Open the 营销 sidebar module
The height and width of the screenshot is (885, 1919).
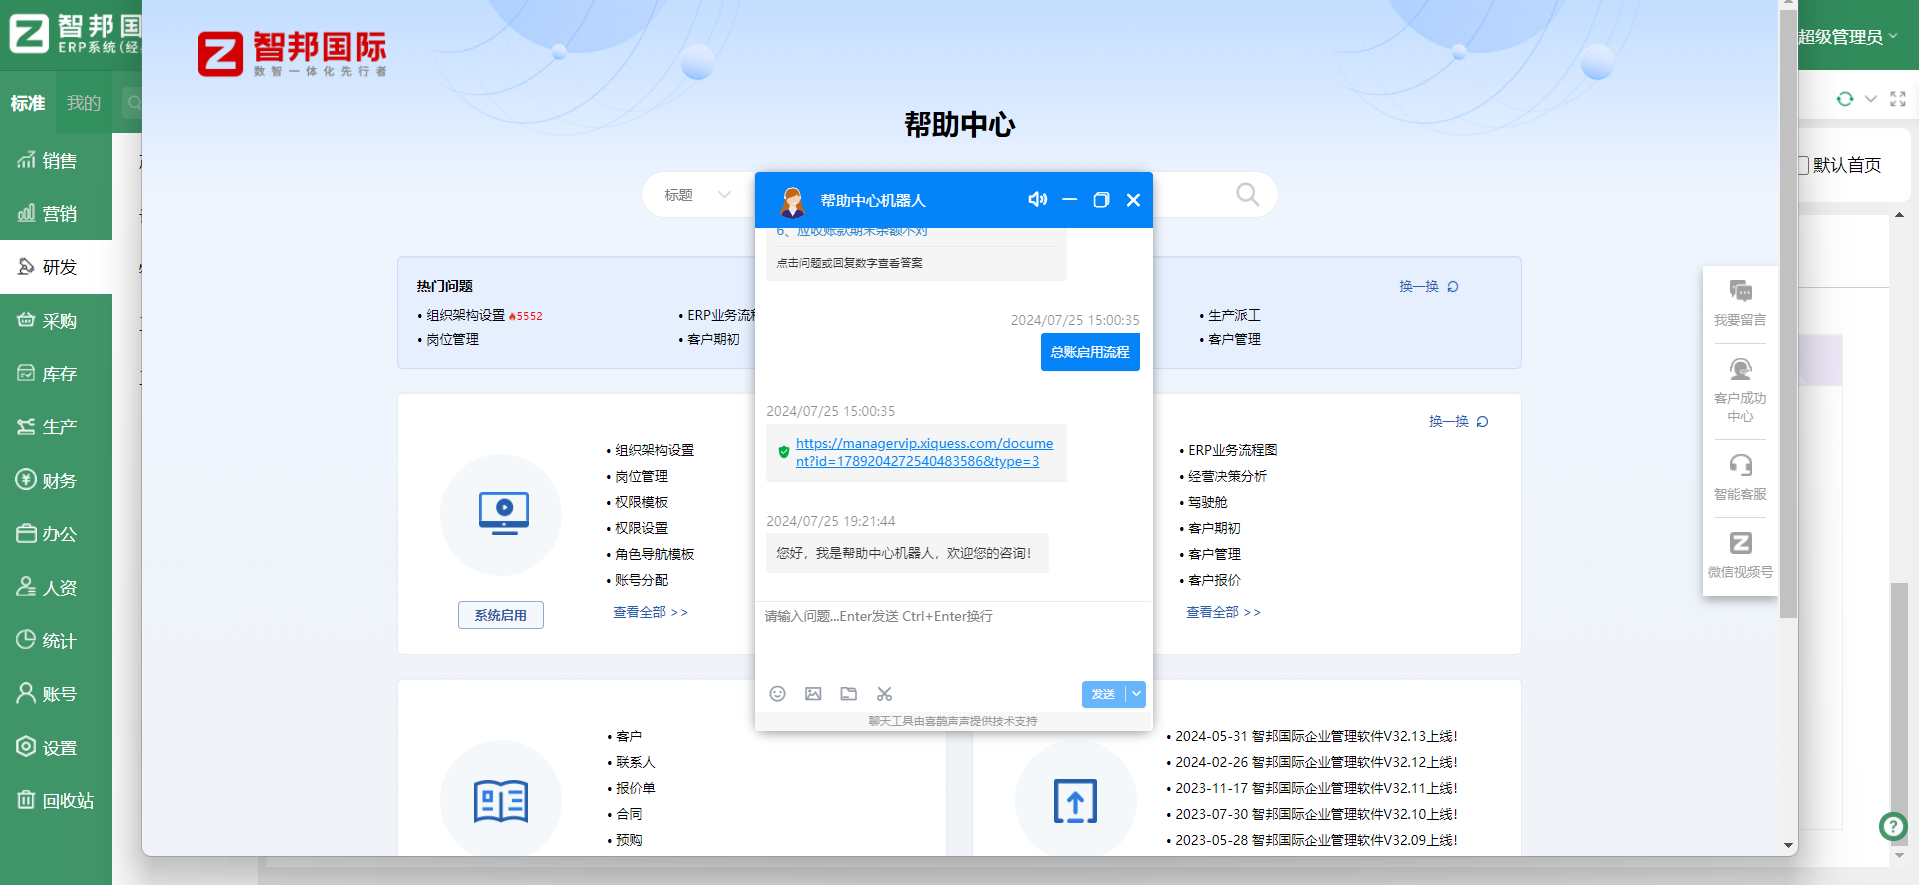pos(56,214)
